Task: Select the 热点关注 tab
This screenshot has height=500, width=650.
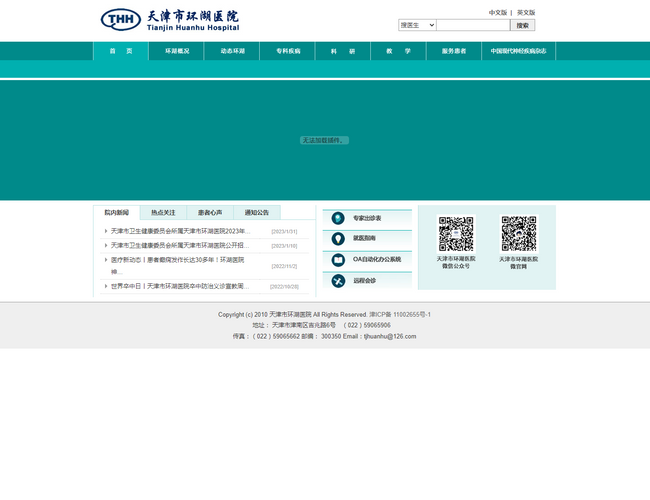Action: [163, 213]
